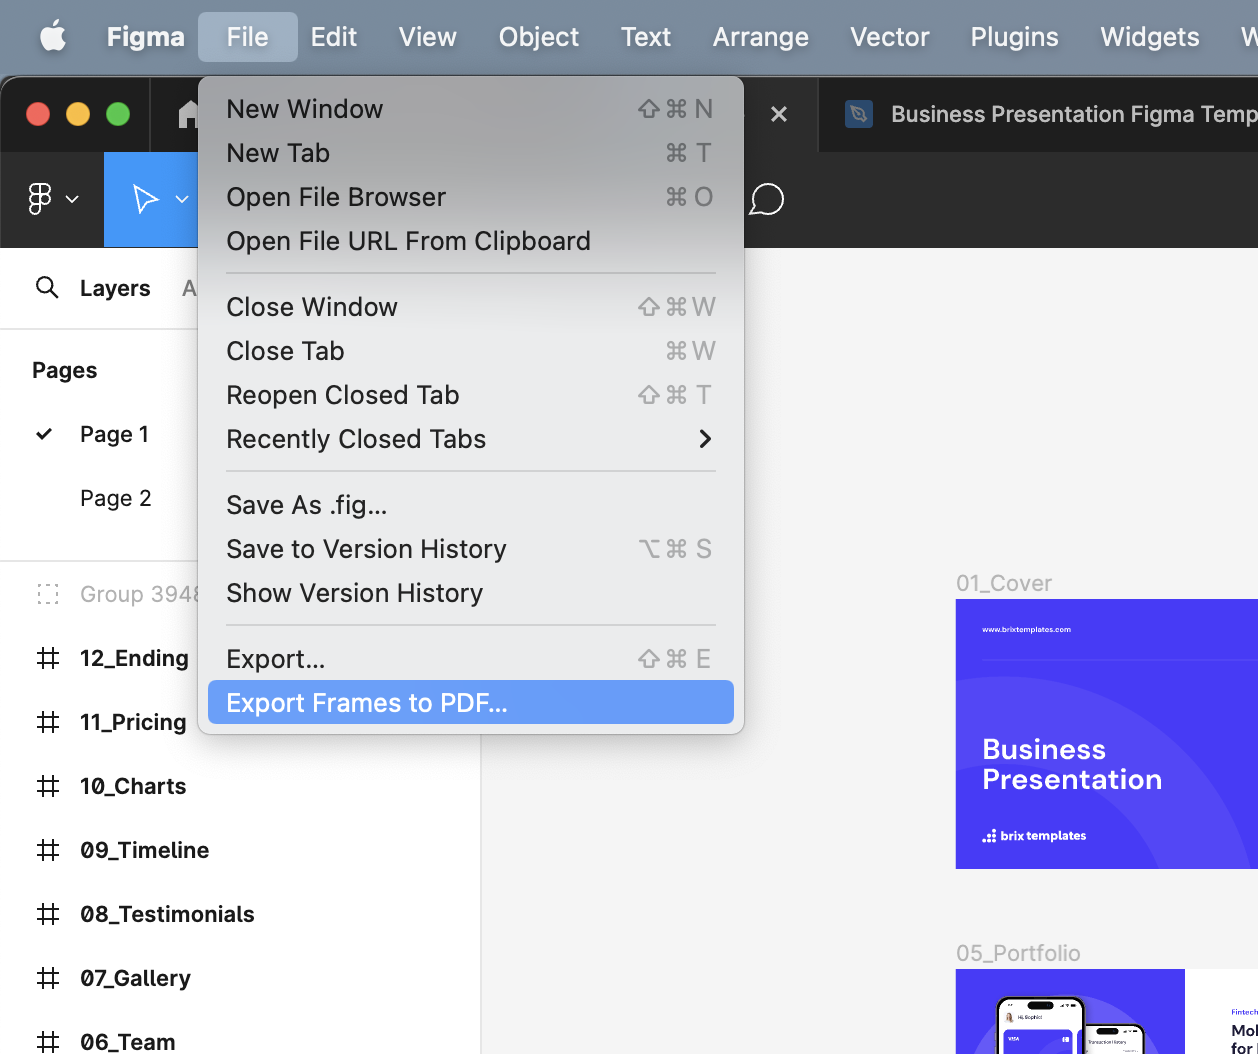This screenshot has height=1054, width=1258.
Task: Open the Plugins menu
Action: point(1015,37)
